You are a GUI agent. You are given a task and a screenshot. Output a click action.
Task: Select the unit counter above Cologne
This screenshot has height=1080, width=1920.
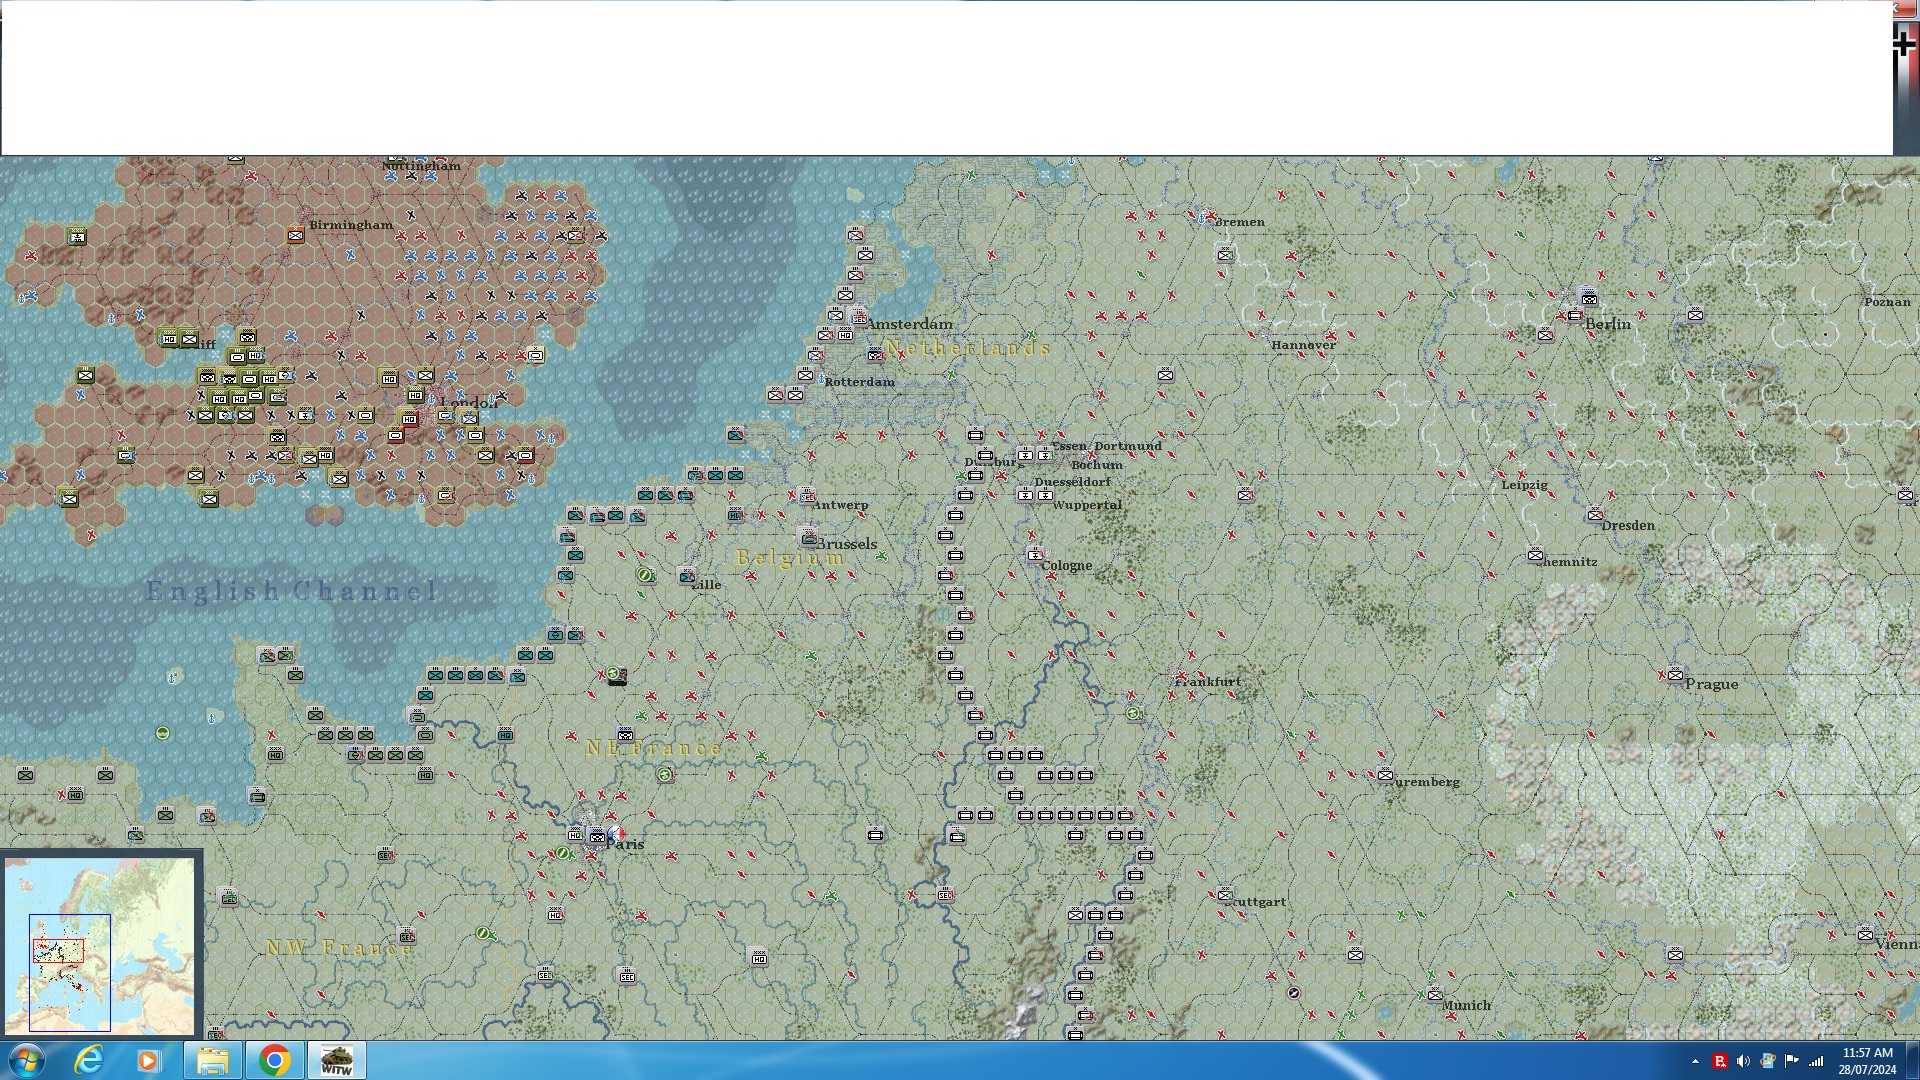point(1035,555)
